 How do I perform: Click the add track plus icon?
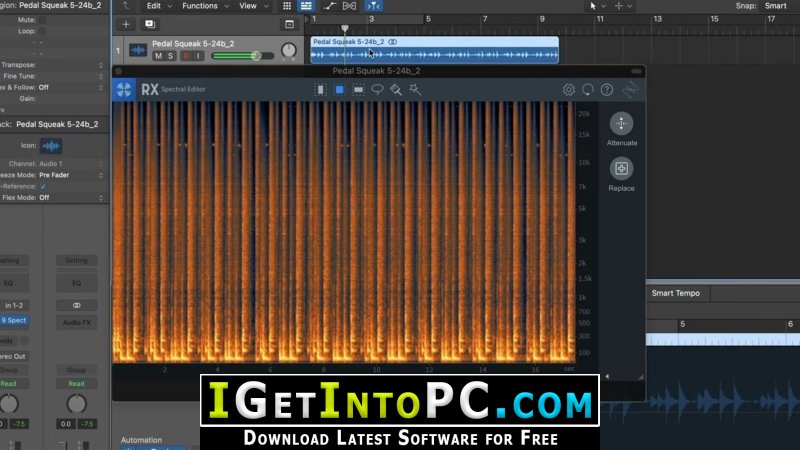click(x=126, y=24)
